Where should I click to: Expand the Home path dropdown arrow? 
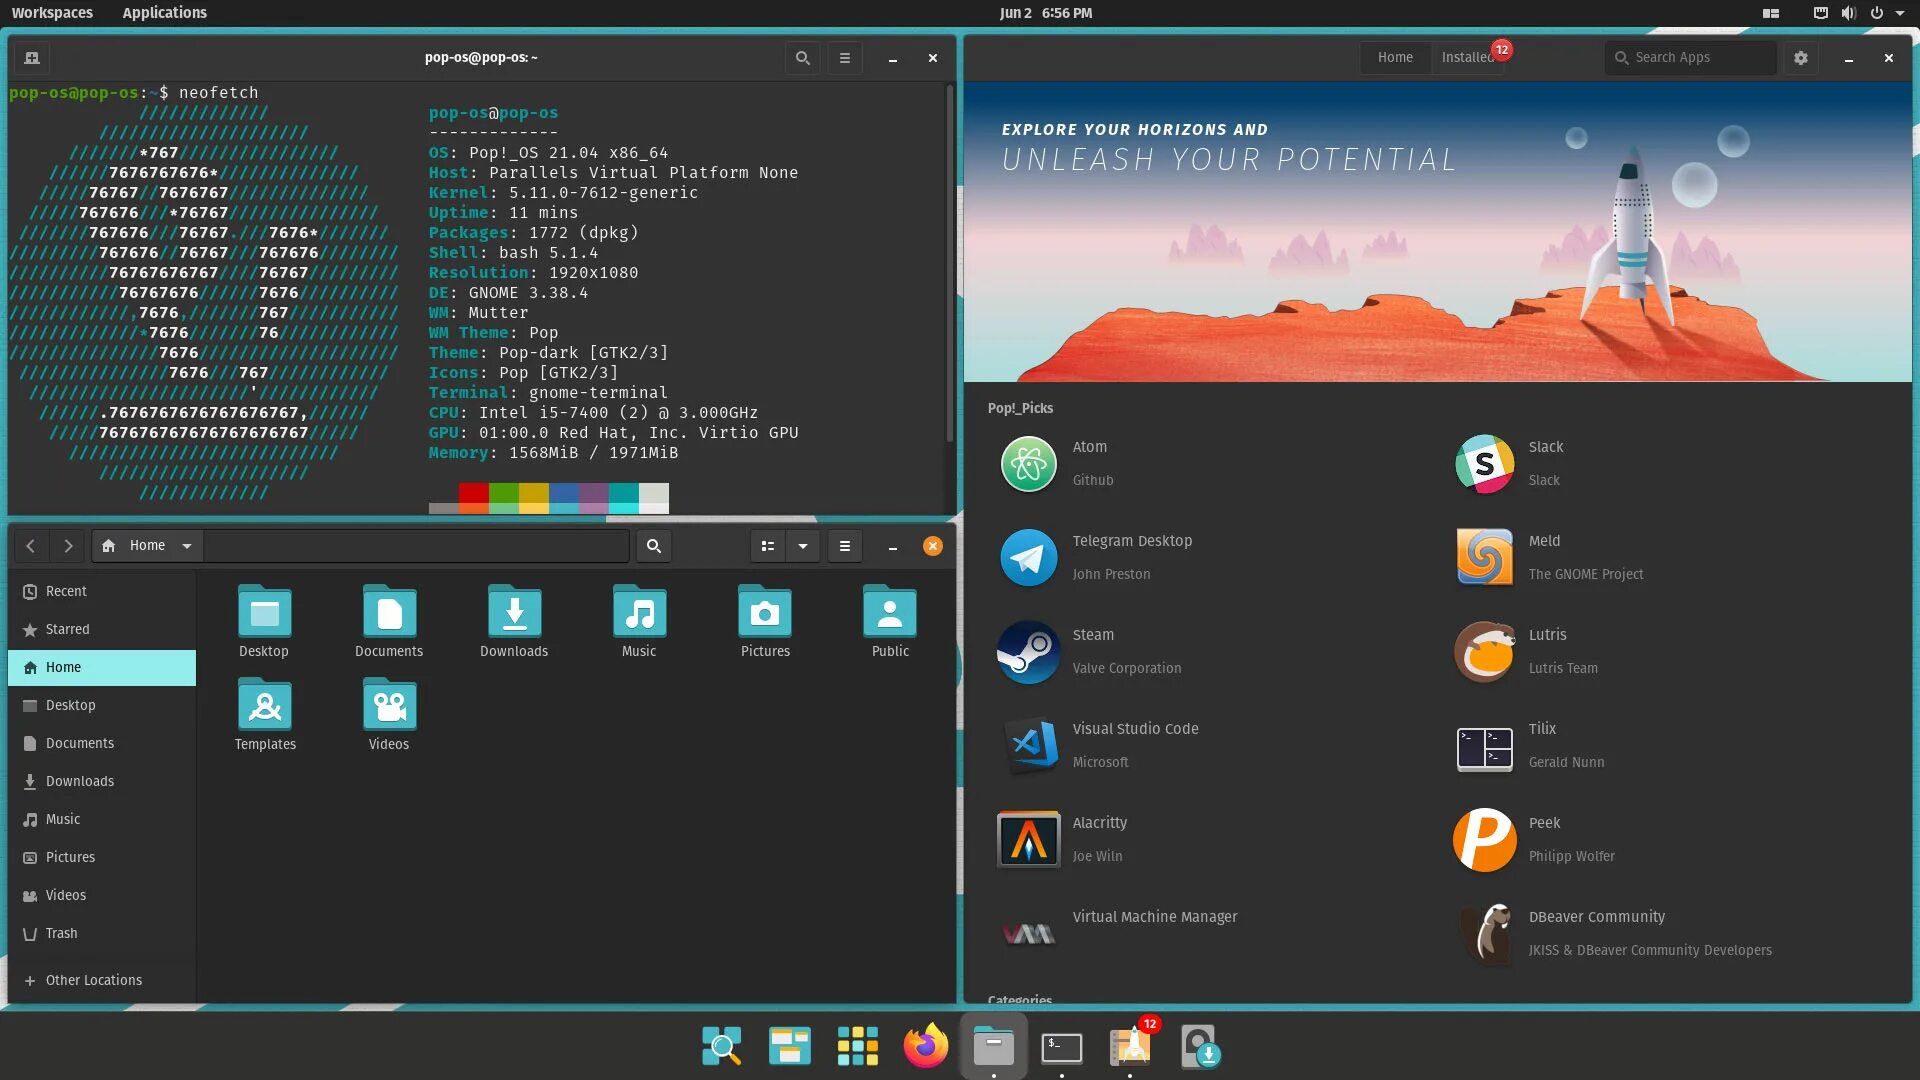point(187,546)
